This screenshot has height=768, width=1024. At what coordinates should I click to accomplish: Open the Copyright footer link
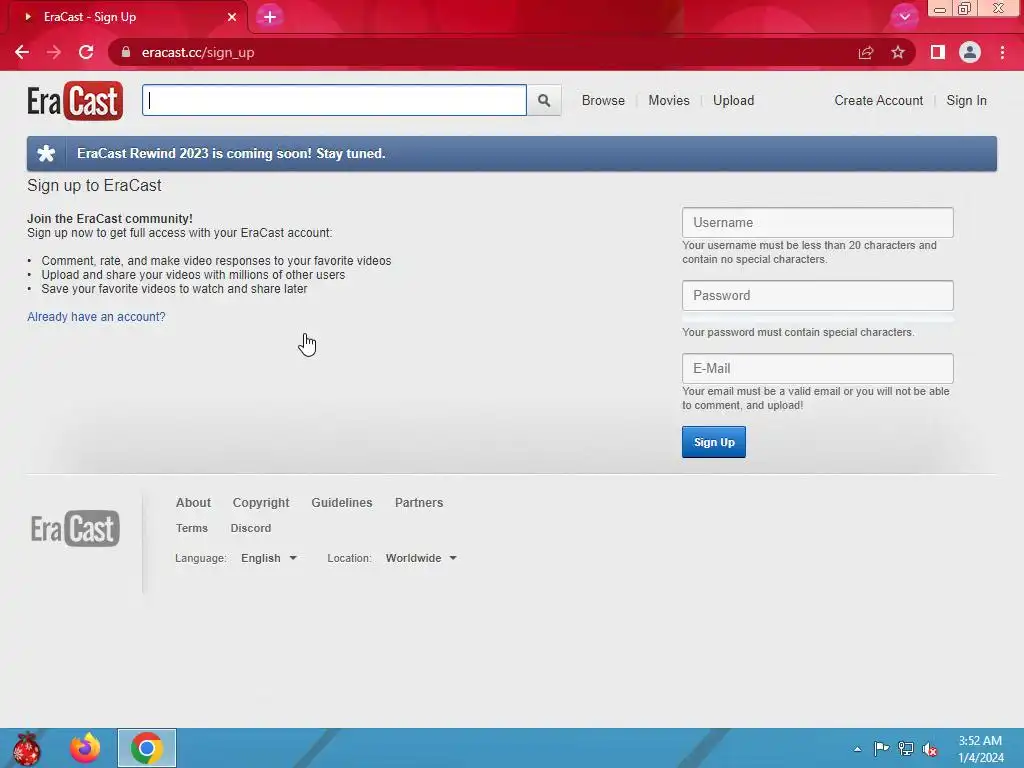pyautogui.click(x=261, y=503)
